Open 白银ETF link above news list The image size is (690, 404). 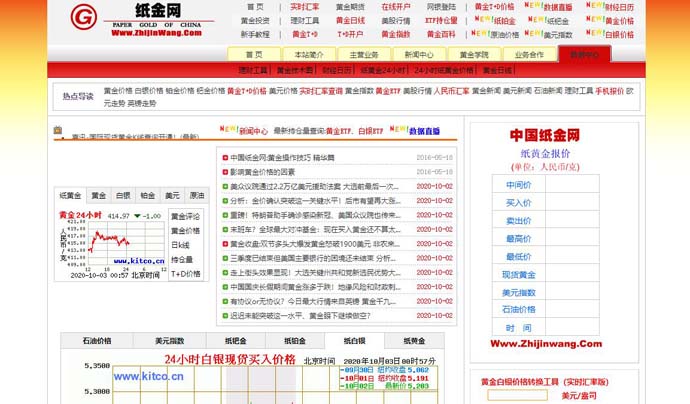(x=371, y=131)
